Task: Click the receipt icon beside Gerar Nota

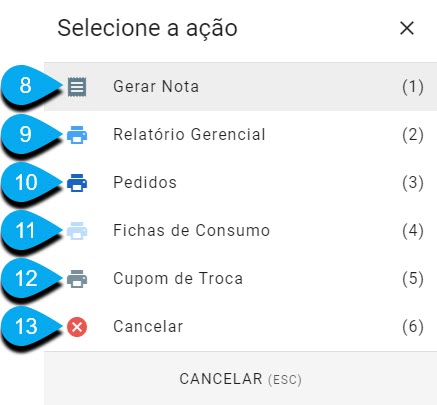Action: tap(77, 87)
